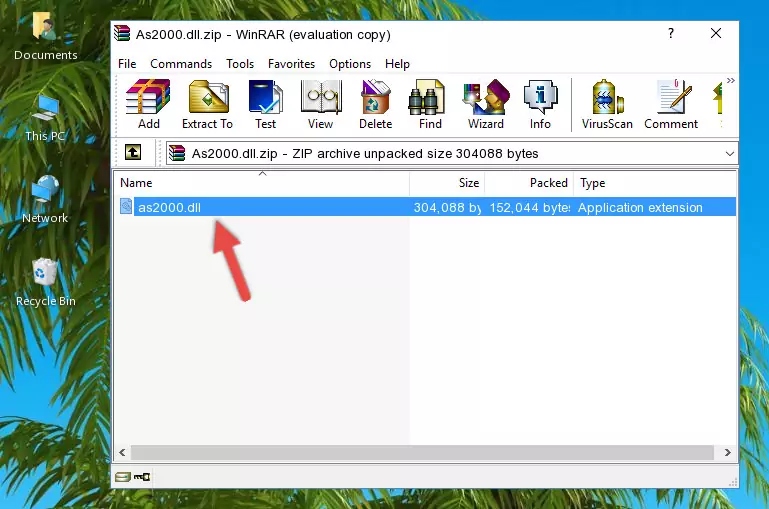Open the View file tool
The image size is (769, 509).
click(x=321, y=104)
